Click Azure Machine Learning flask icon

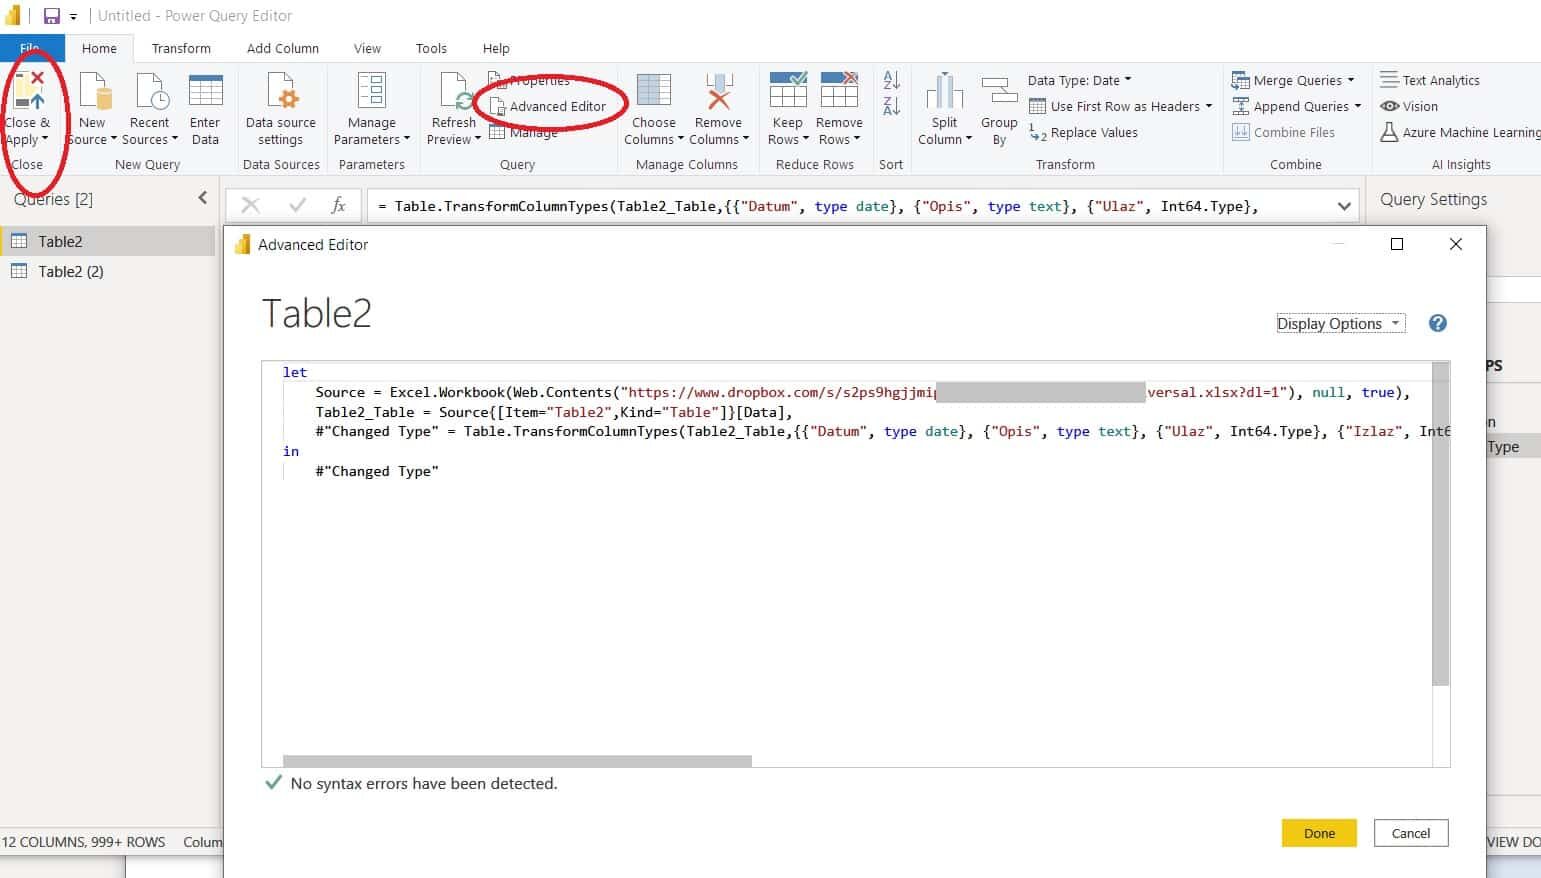(1389, 132)
